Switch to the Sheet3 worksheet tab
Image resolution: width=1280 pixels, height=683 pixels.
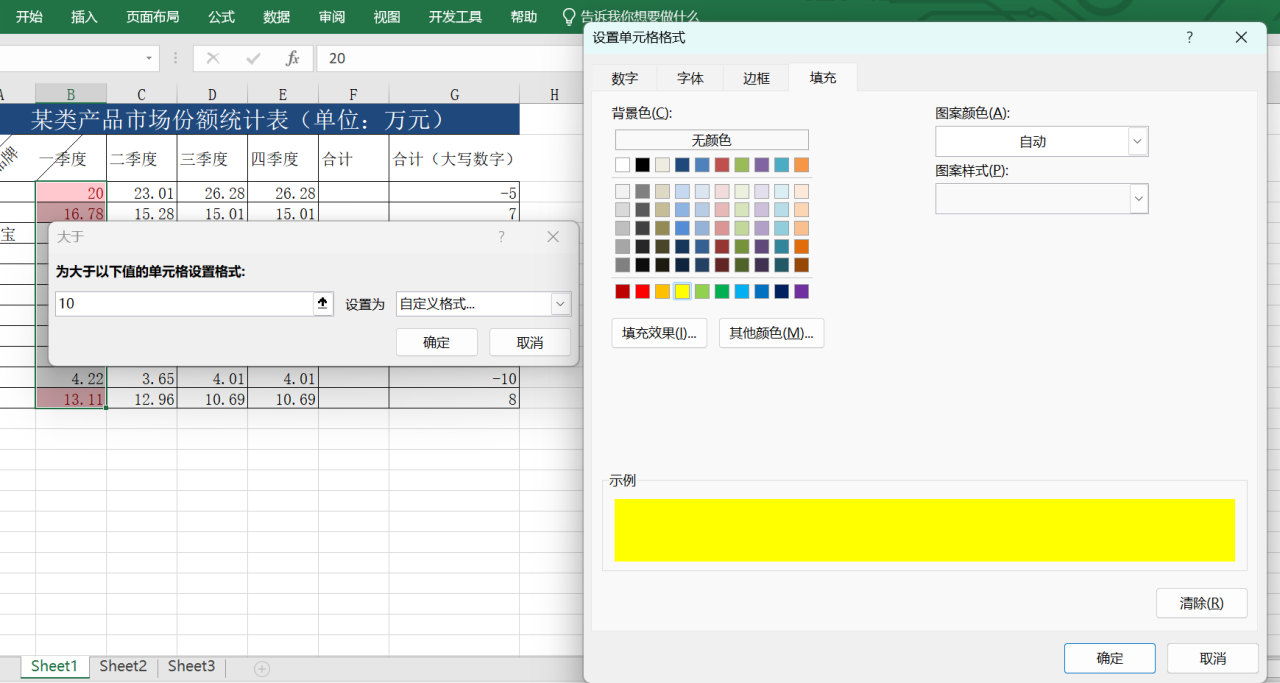[191, 666]
